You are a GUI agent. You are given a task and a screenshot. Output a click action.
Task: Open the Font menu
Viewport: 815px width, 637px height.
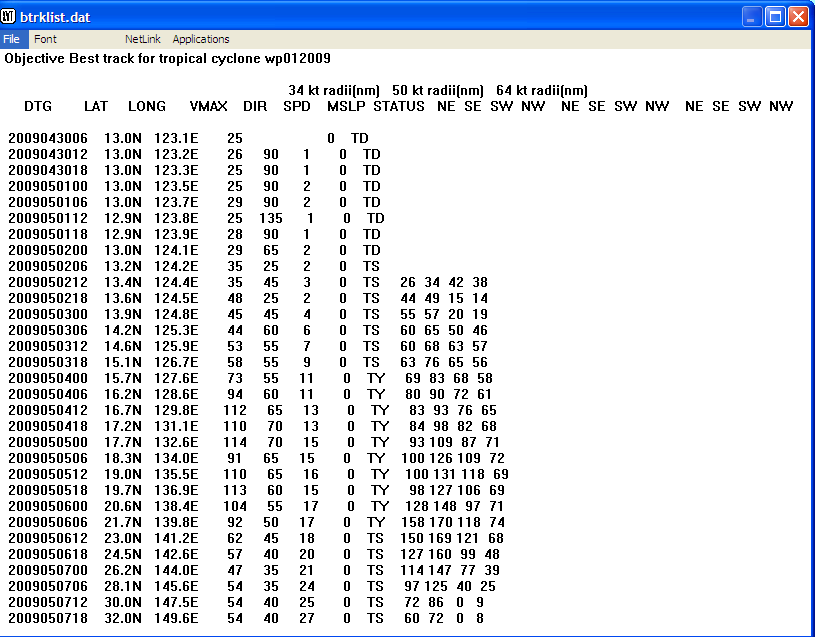tap(45, 38)
